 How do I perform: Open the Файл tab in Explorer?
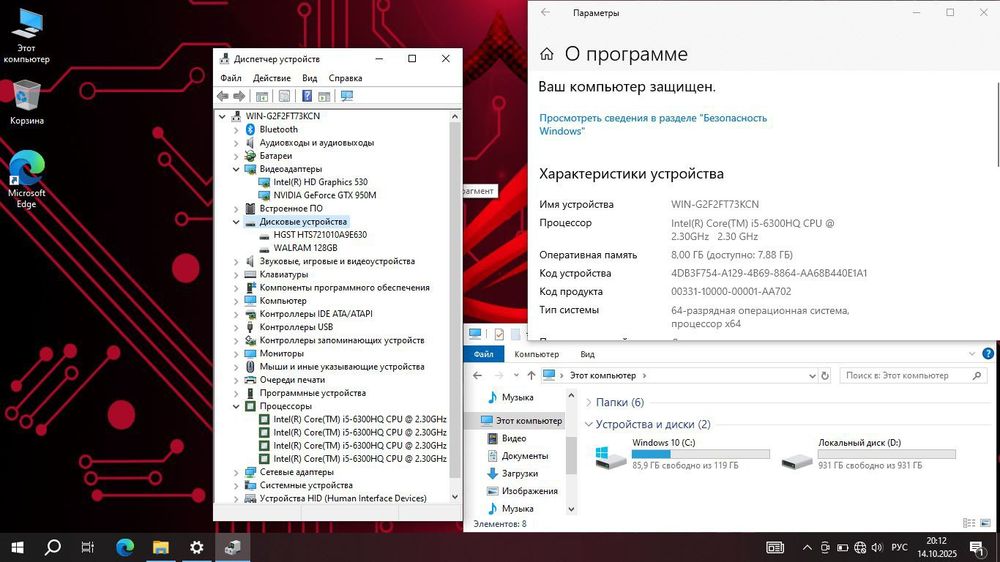(483, 354)
